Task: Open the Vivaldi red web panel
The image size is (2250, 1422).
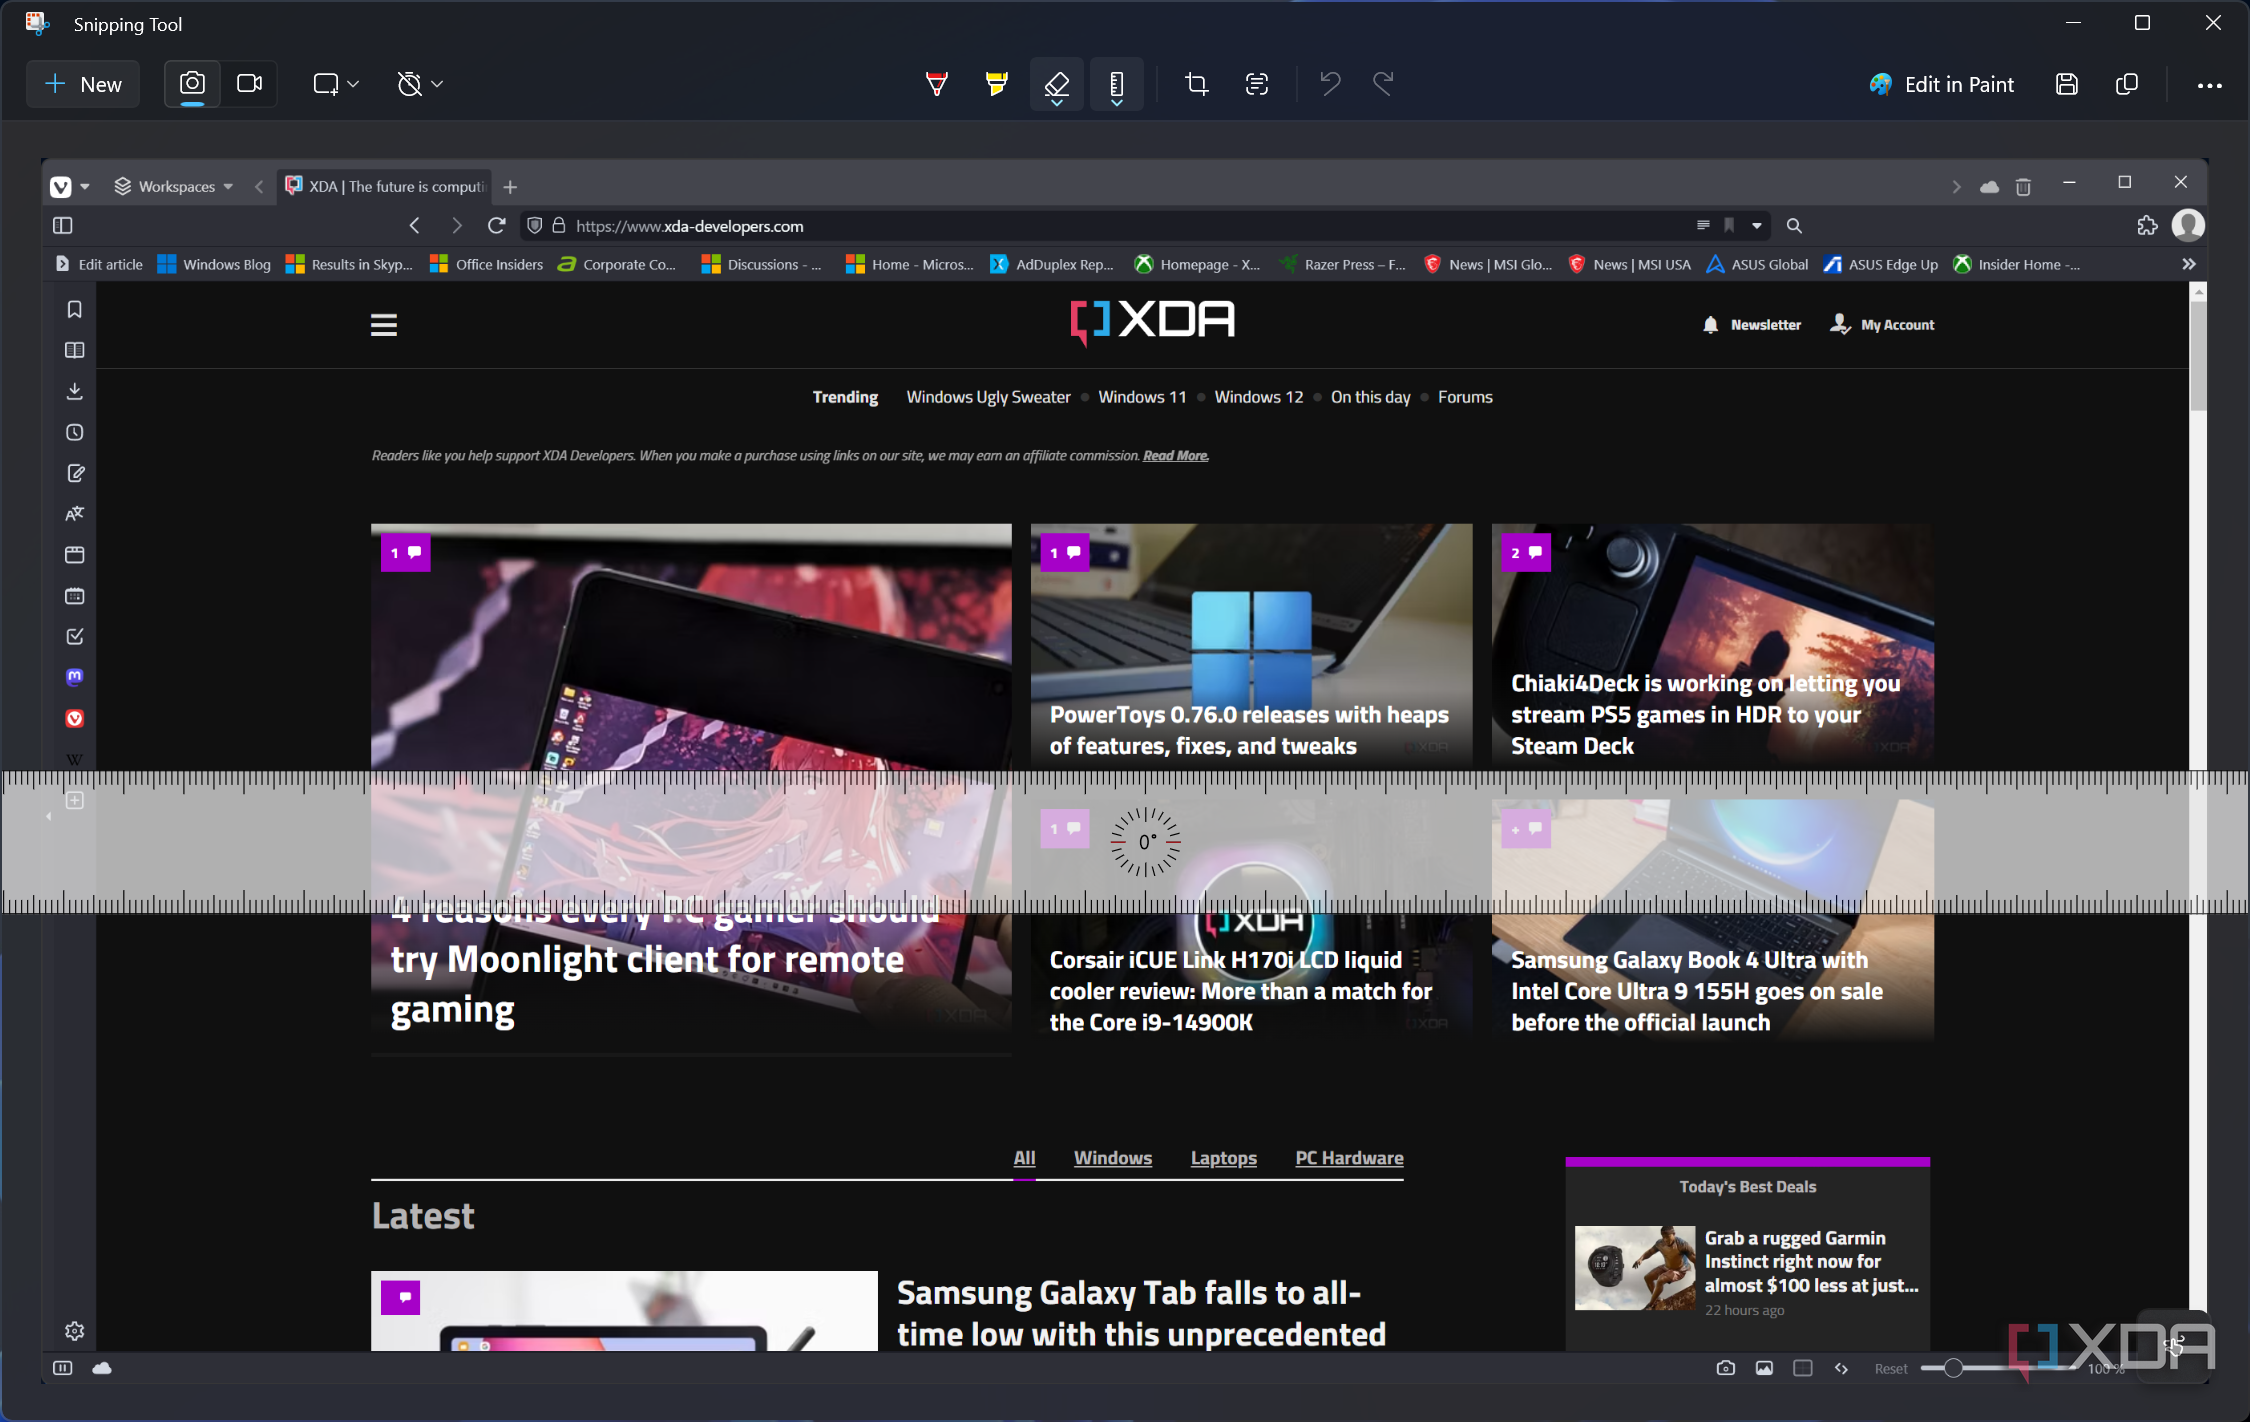Action: [75, 719]
